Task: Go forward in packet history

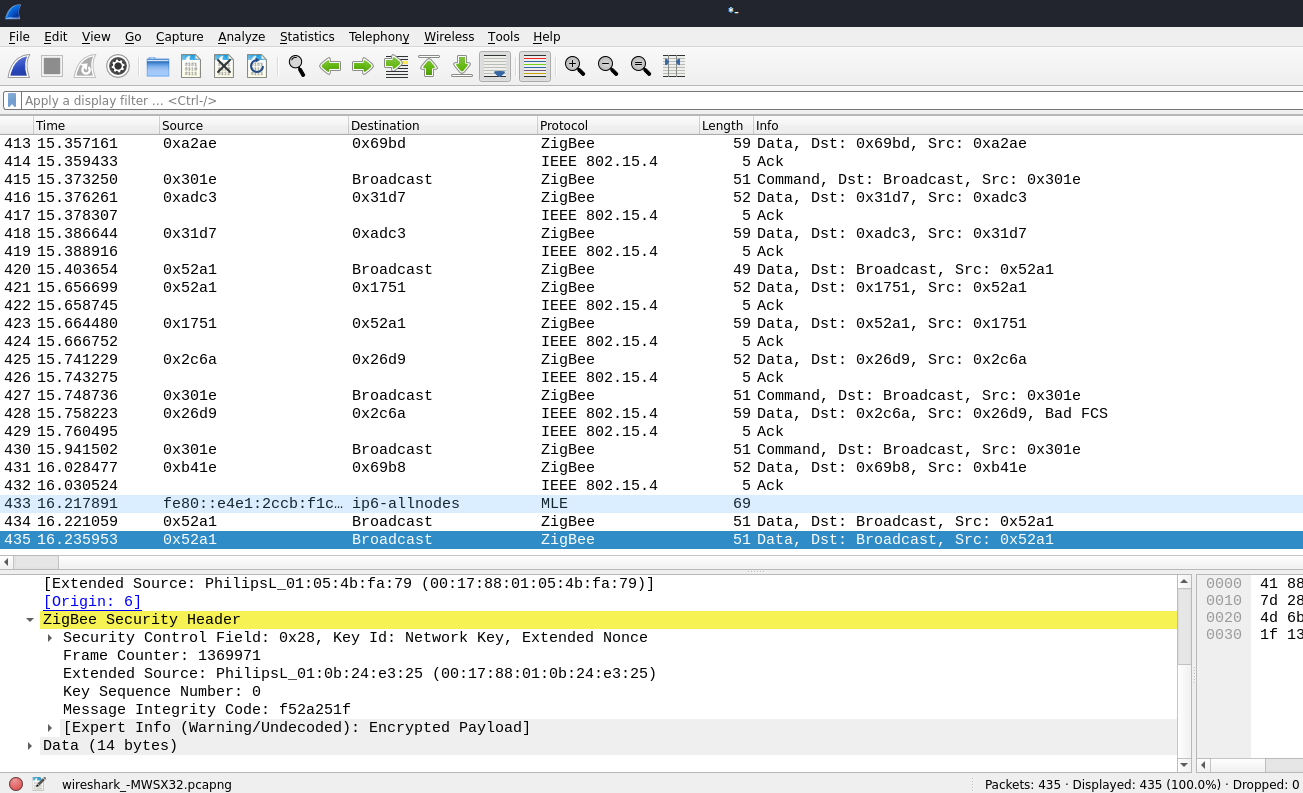Action: click(363, 66)
